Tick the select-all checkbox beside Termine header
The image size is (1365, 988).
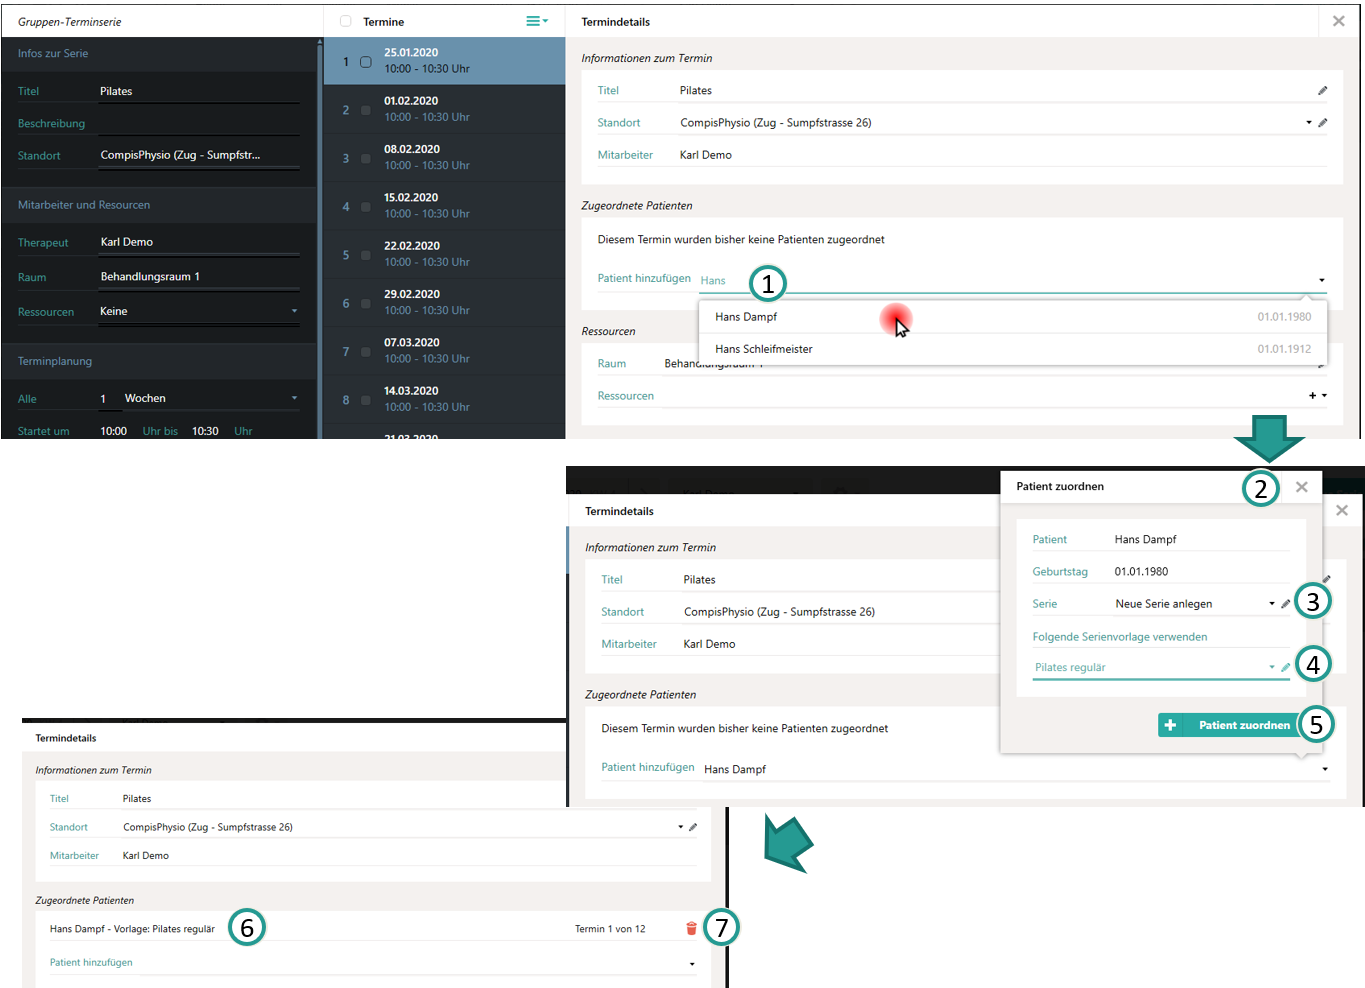345,21
